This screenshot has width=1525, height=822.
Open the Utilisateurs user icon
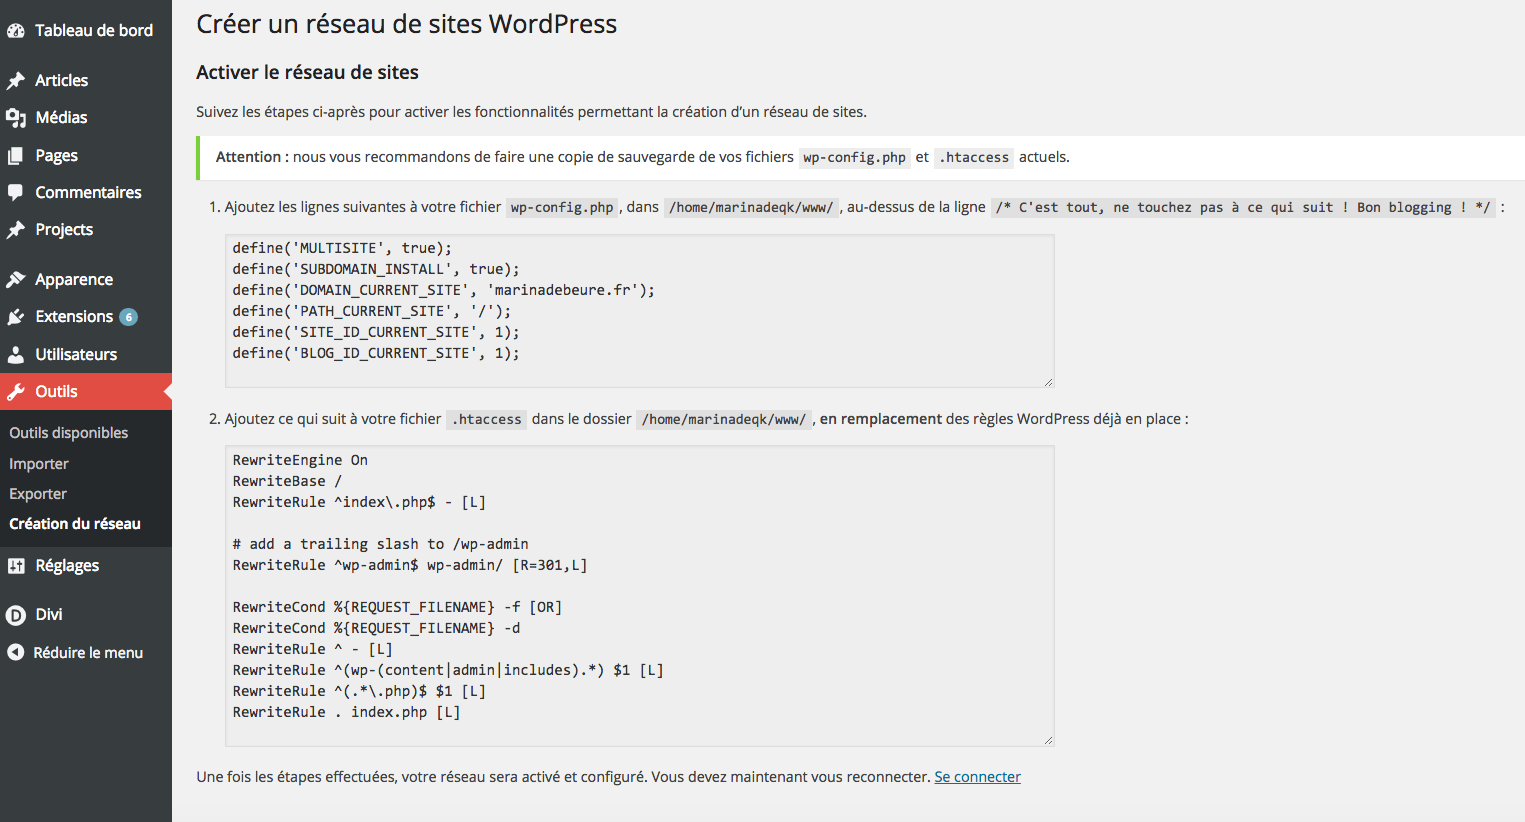point(17,354)
